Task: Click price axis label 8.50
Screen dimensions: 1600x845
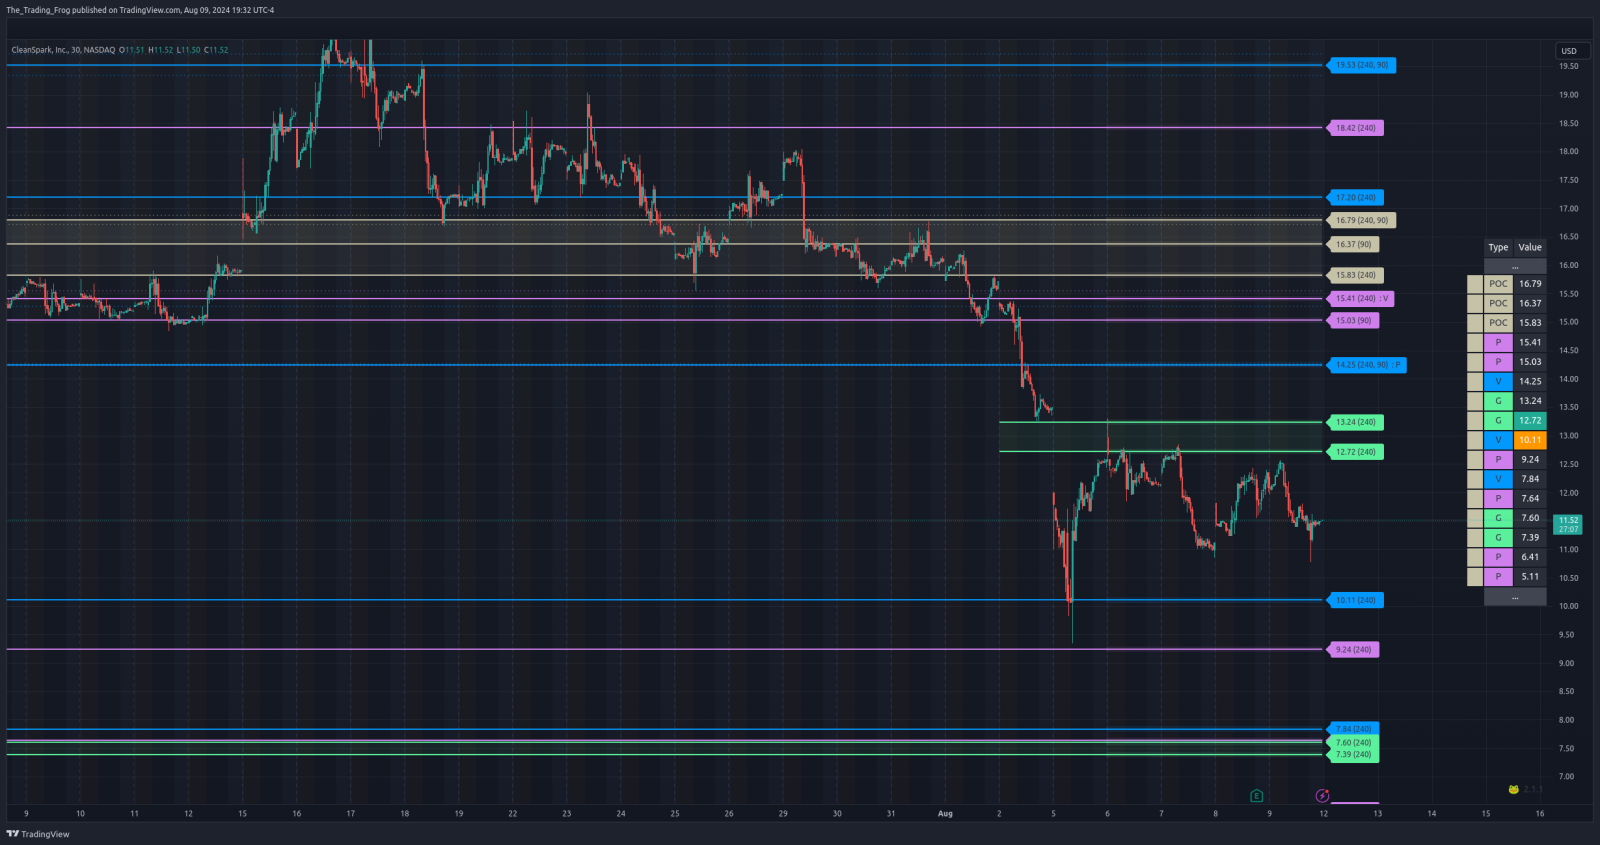Action: (1567, 691)
